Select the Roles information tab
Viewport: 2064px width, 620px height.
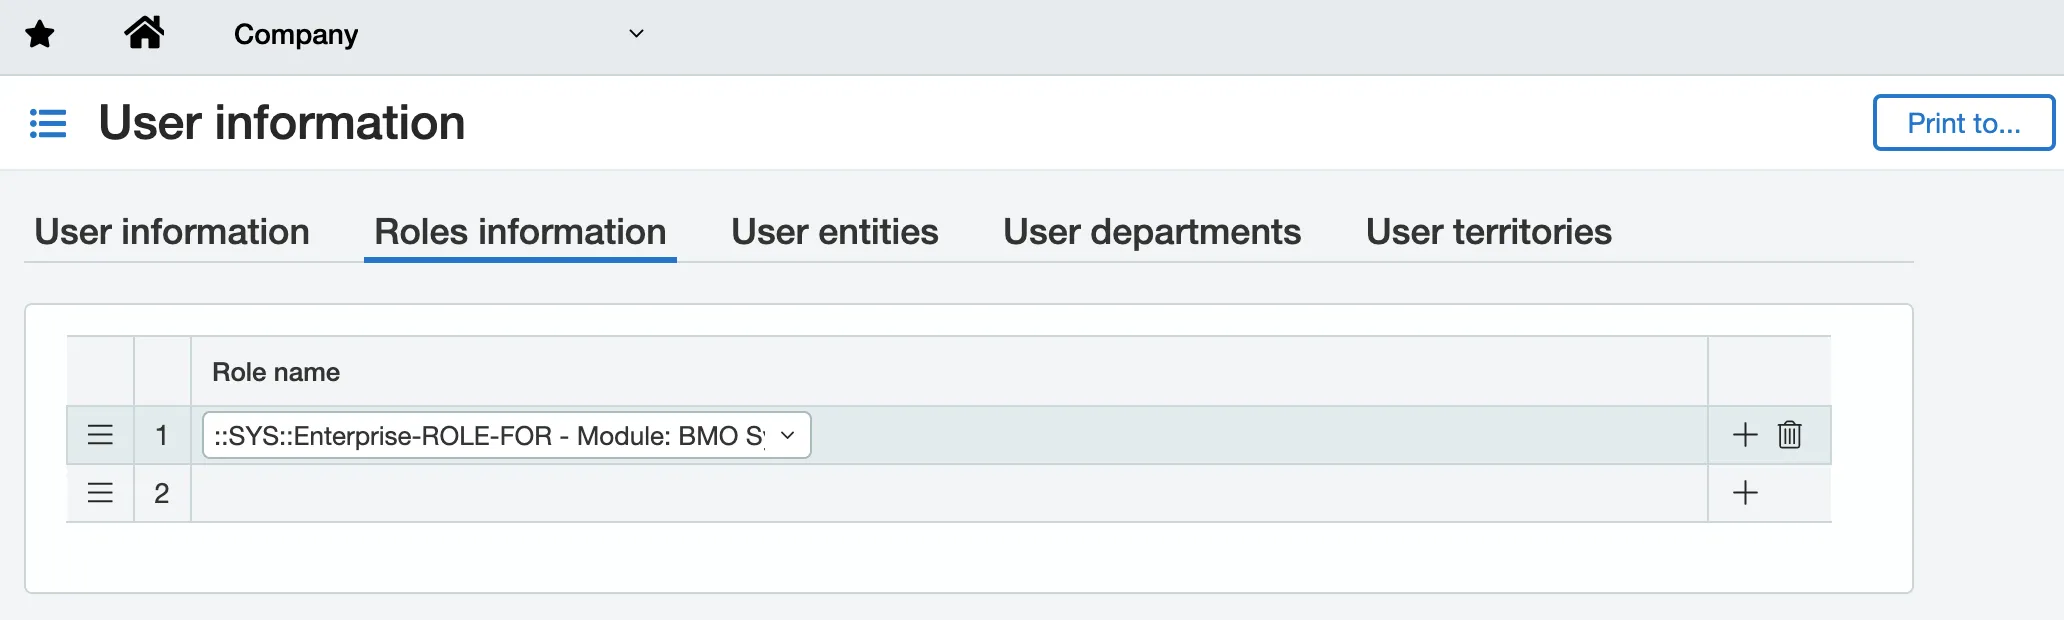coord(520,232)
